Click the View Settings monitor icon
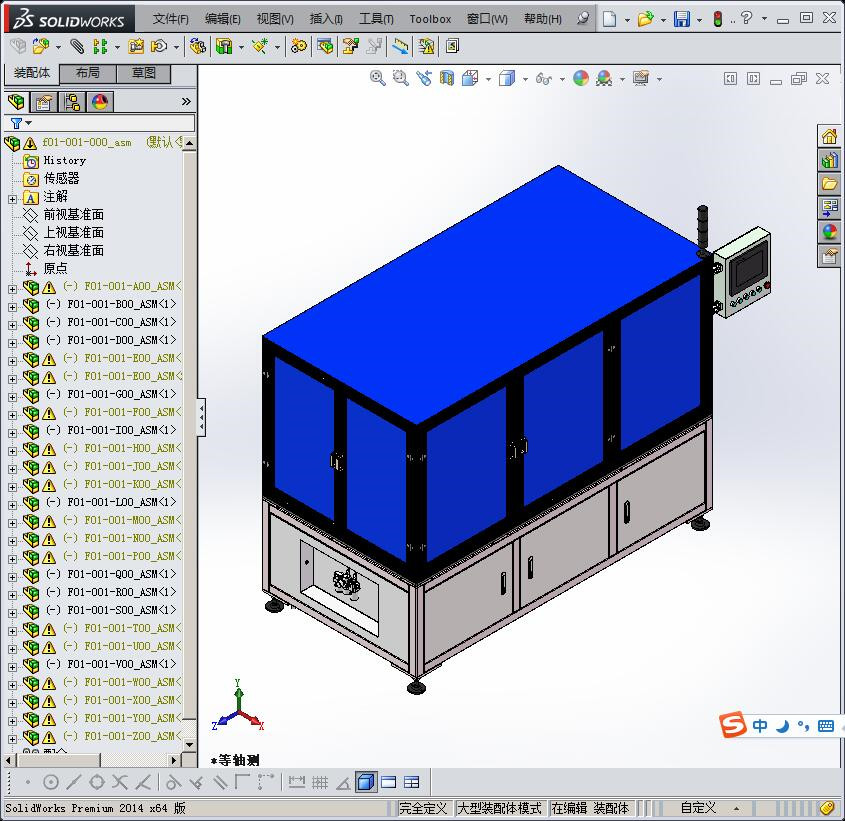 (x=641, y=79)
